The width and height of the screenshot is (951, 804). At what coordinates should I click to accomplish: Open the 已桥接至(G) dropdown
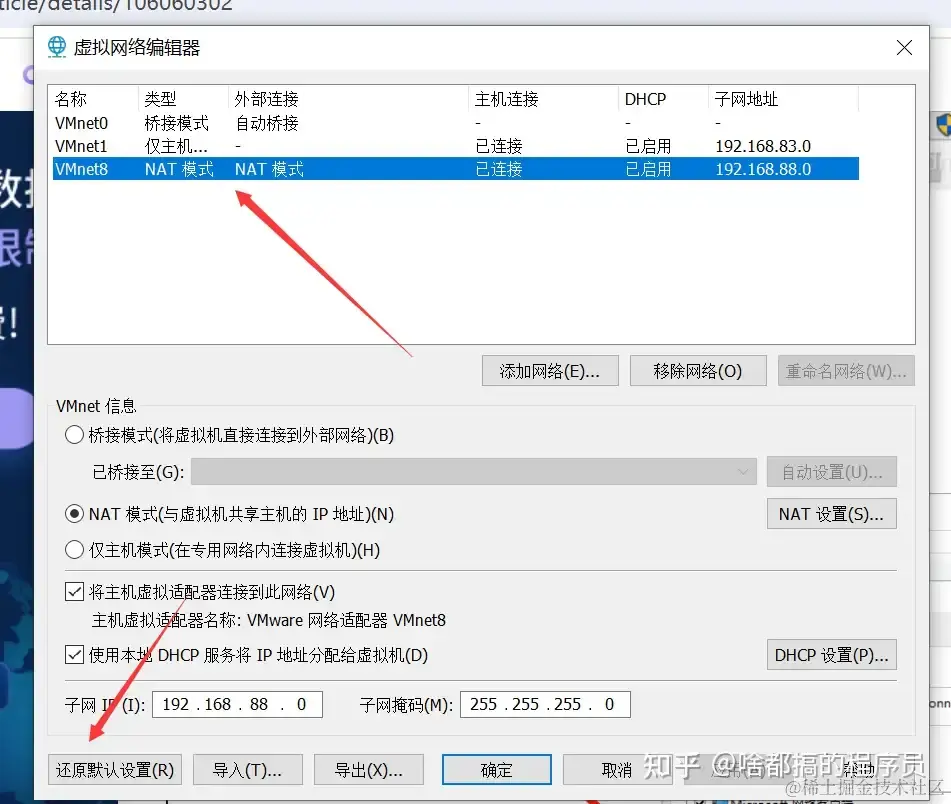(x=474, y=472)
